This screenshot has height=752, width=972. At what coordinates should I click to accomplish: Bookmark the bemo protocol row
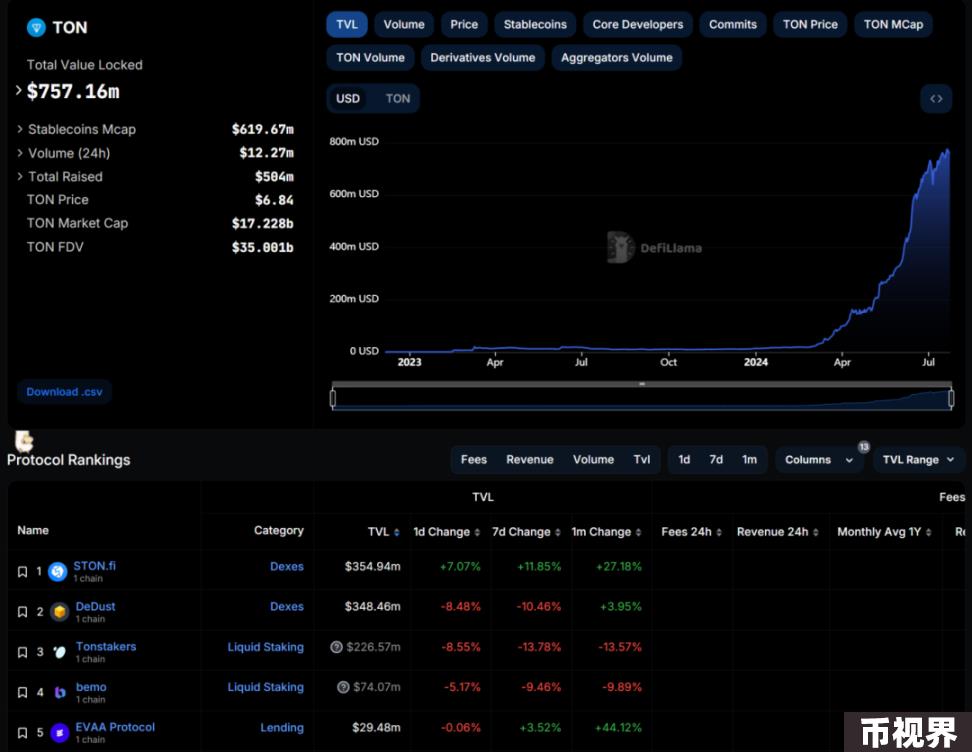tap(22, 692)
